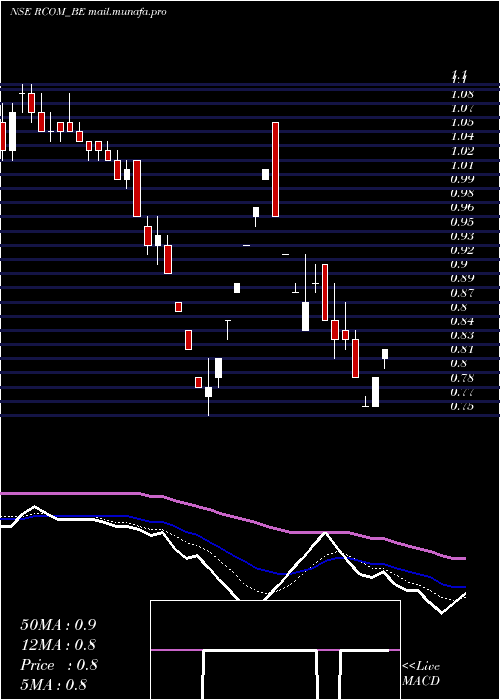The width and height of the screenshot is (500, 700).
Task: Select the 0.77 price axis label
Action: click(x=462, y=392)
